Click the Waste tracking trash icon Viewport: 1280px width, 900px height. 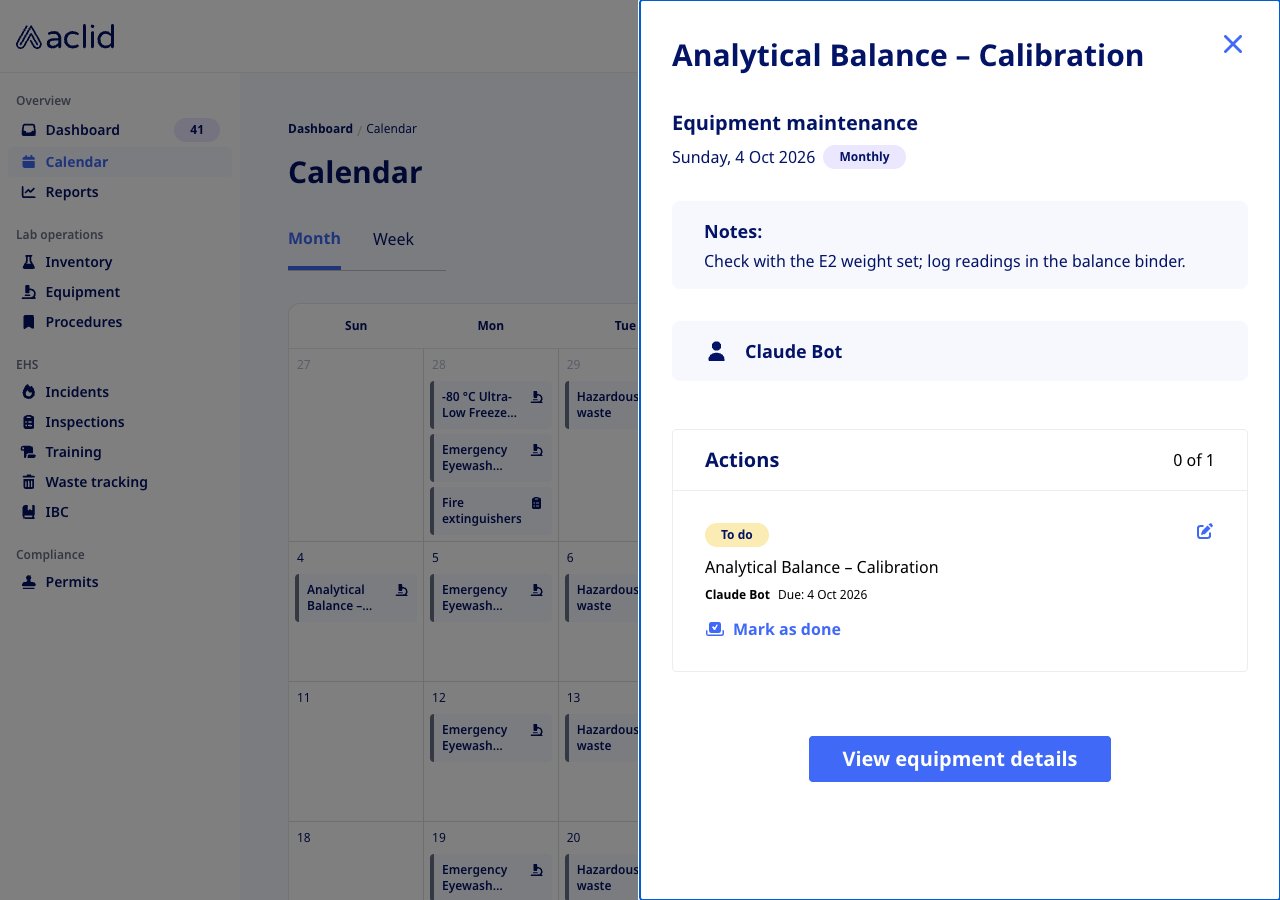pyautogui.click(x=29, y=482)
